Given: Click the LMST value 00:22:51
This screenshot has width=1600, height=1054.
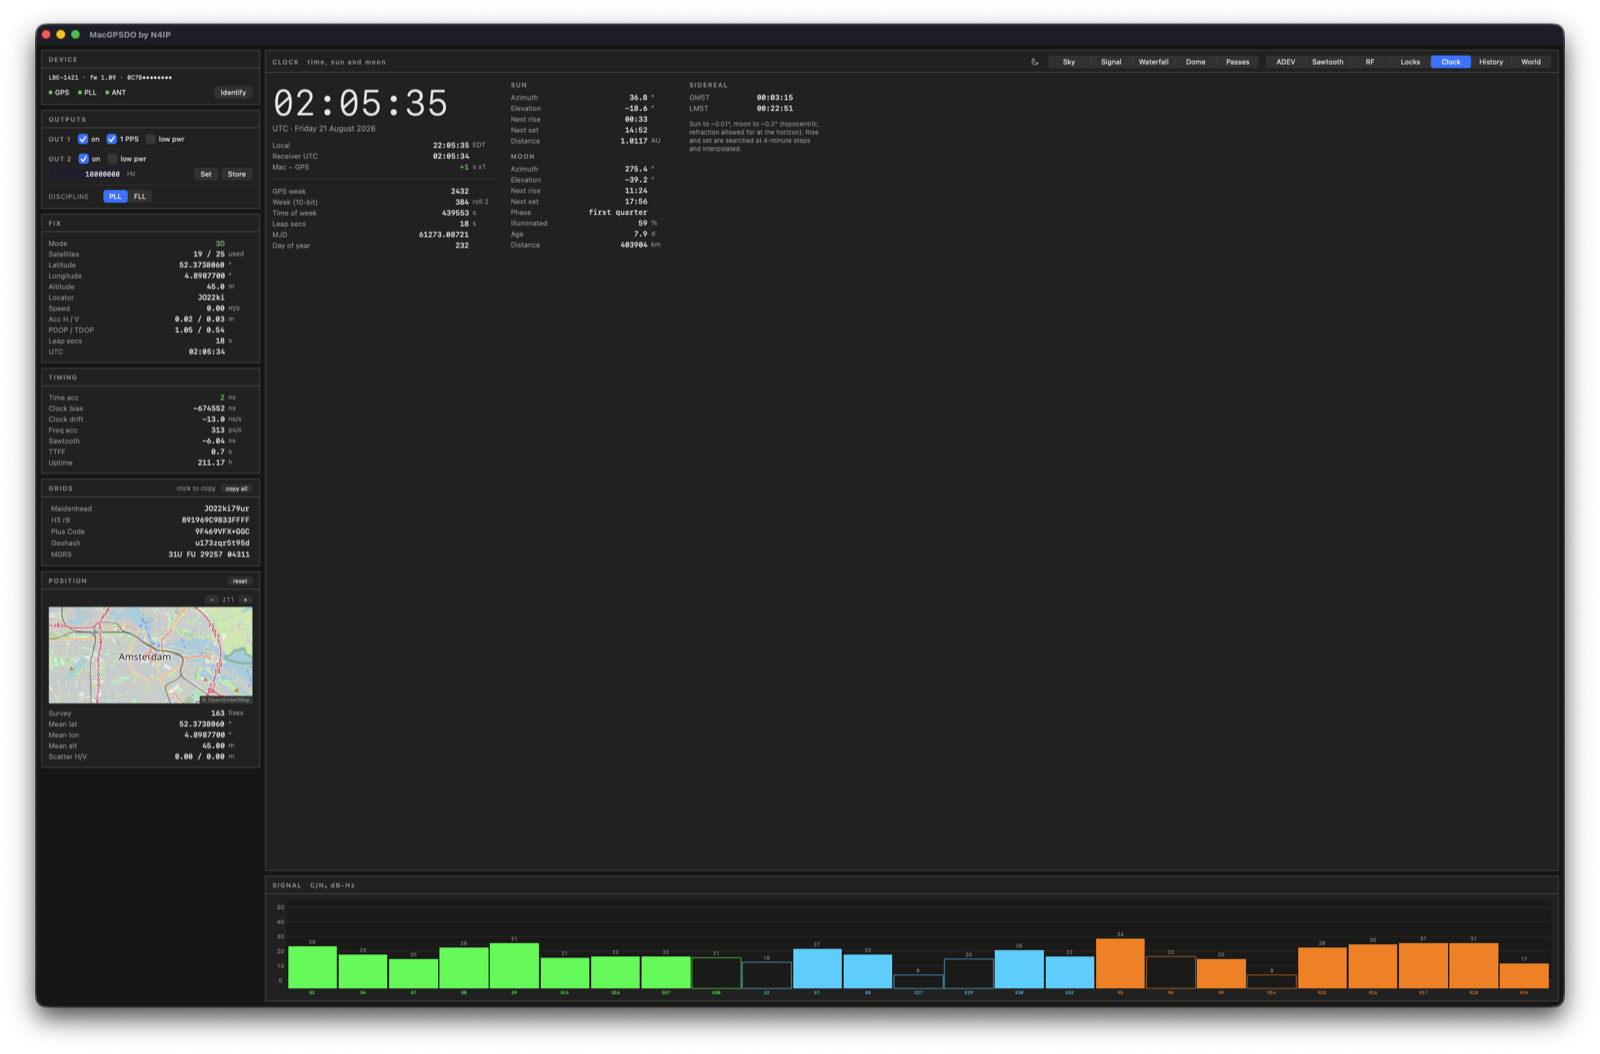Looking at the screenshot, I should point(775,109).
